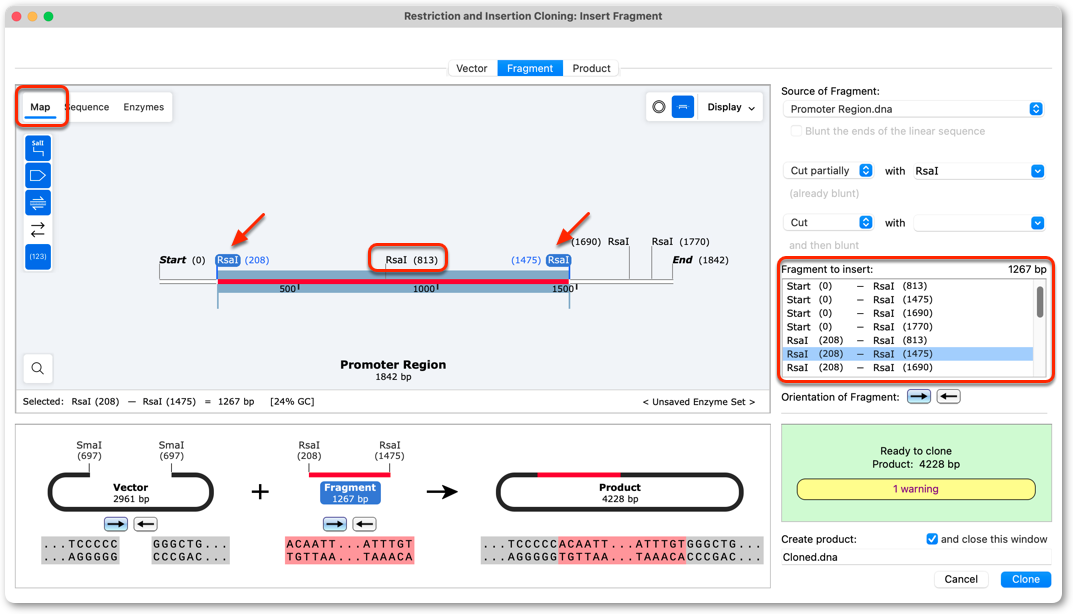The width and height of the screenshot is (1073, 614).
Task: Click the blue Fragment 1267 bp label
Action: click(350, 493)
